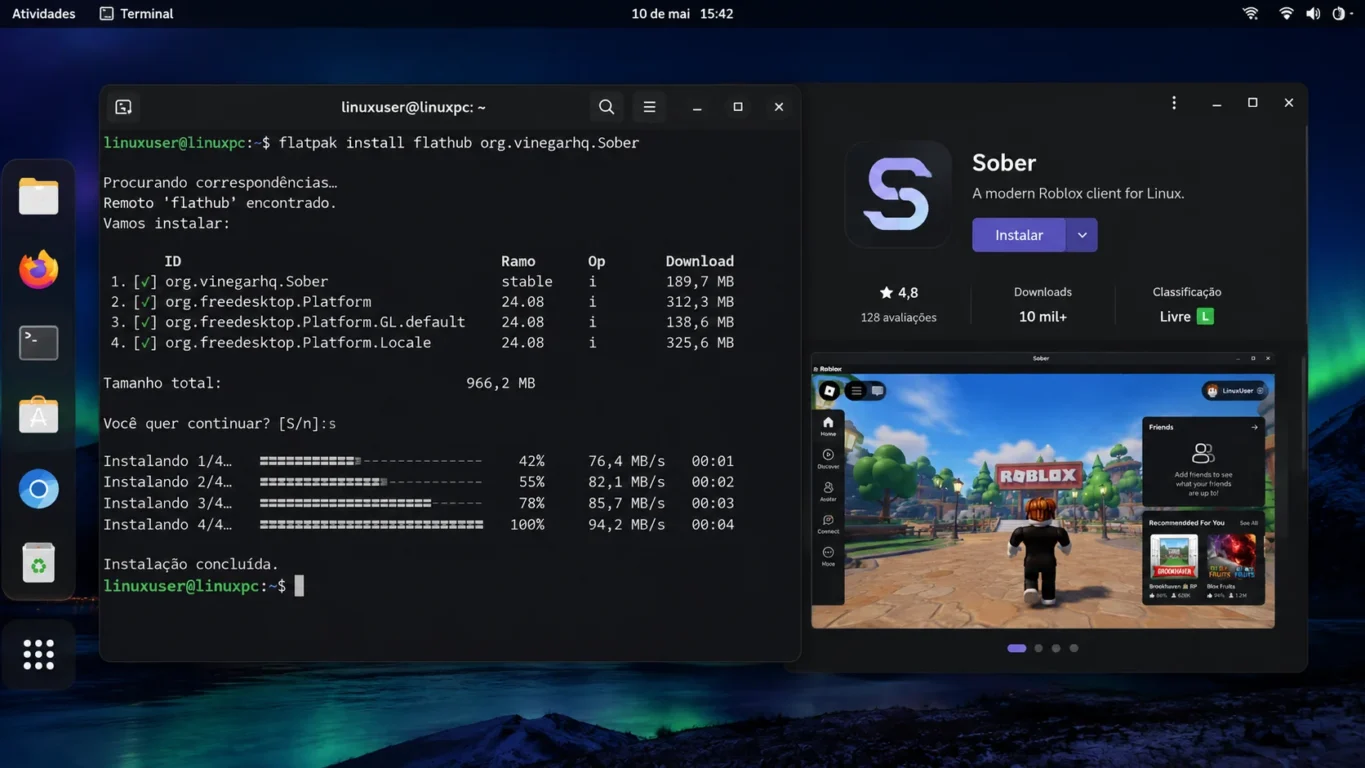The height and width of the screenshot is (768, 1365).
Task: Open the Sober screenshot preview
Action: coord(1043,490)
